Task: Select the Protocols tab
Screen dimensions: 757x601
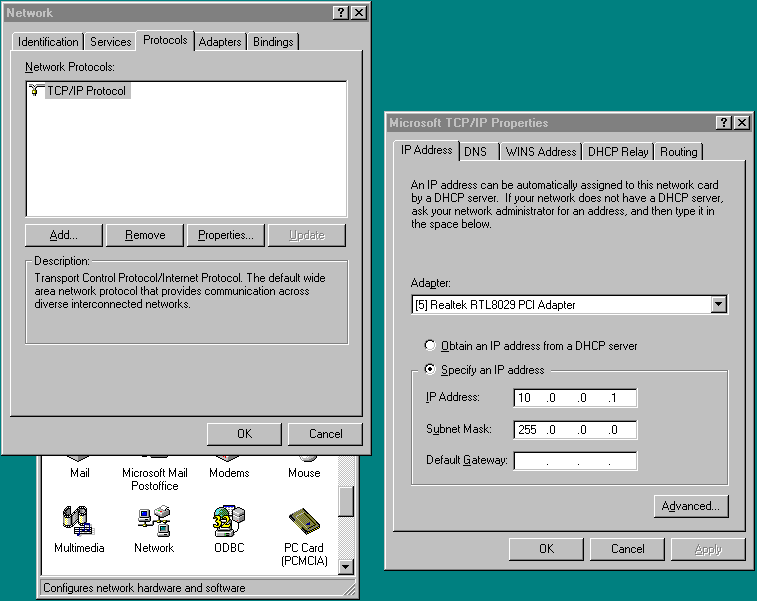Action: (x=165, y=40)
